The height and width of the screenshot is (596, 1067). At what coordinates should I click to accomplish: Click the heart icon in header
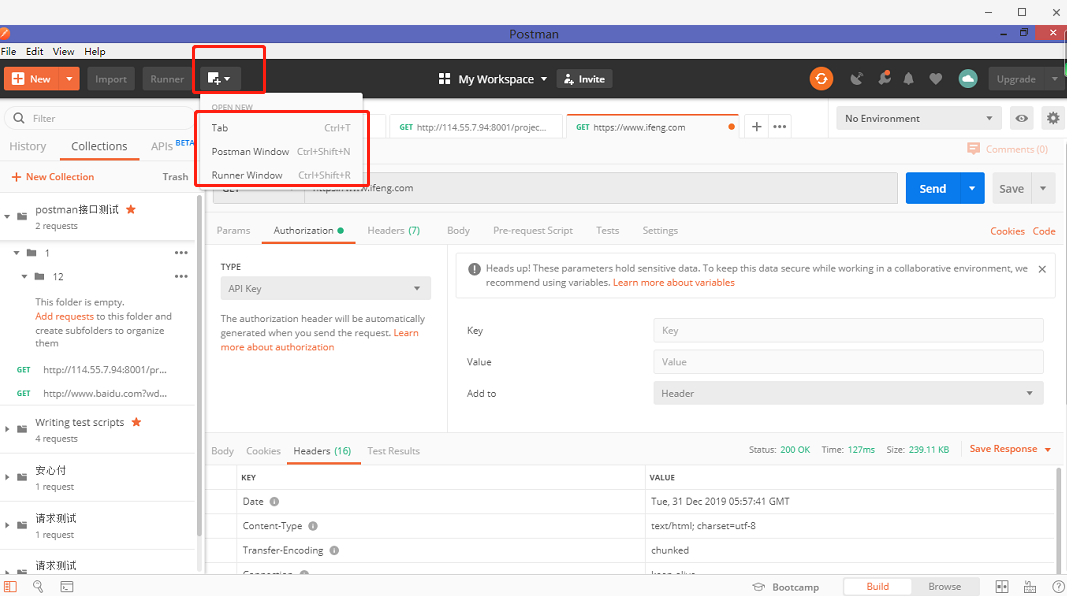[x=936, y=79]
